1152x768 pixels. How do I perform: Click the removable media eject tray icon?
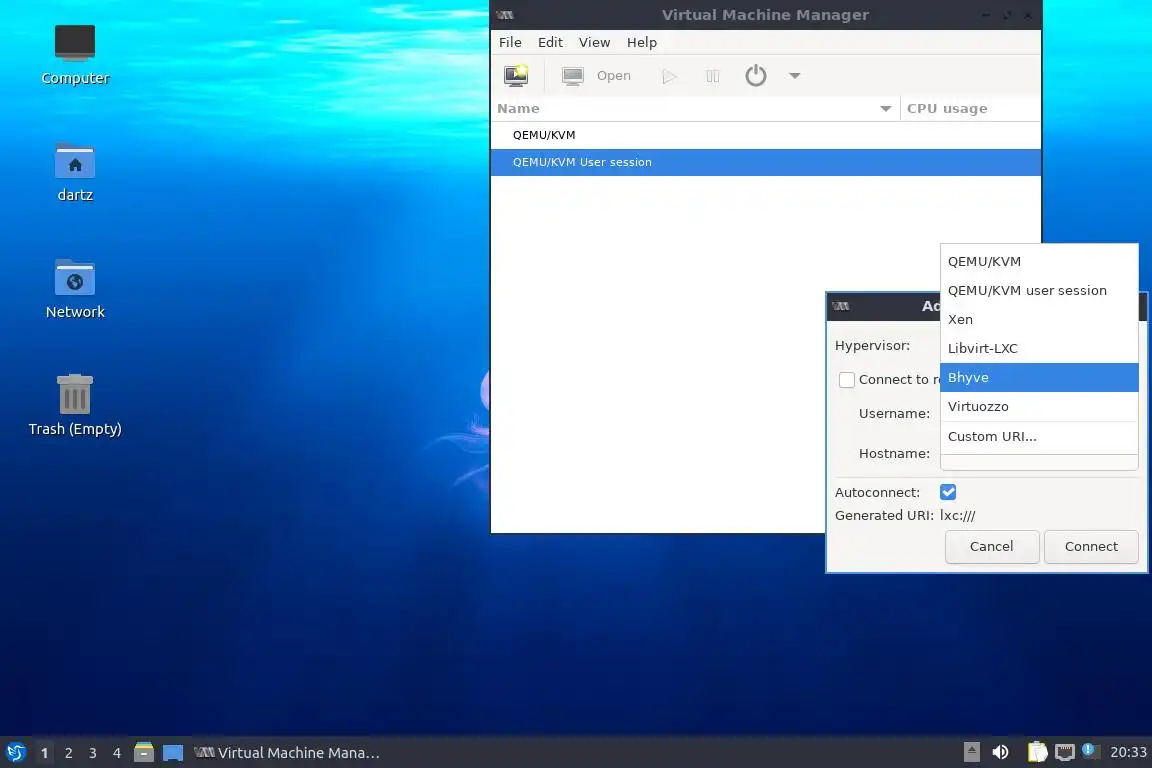click(x=971, y=752)
